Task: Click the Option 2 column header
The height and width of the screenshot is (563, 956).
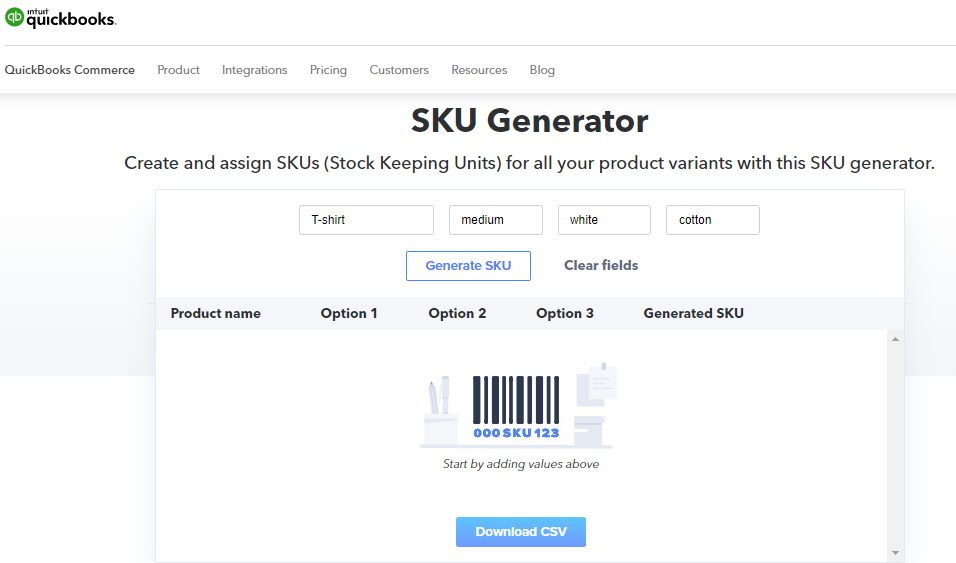Action: [457, 314]
